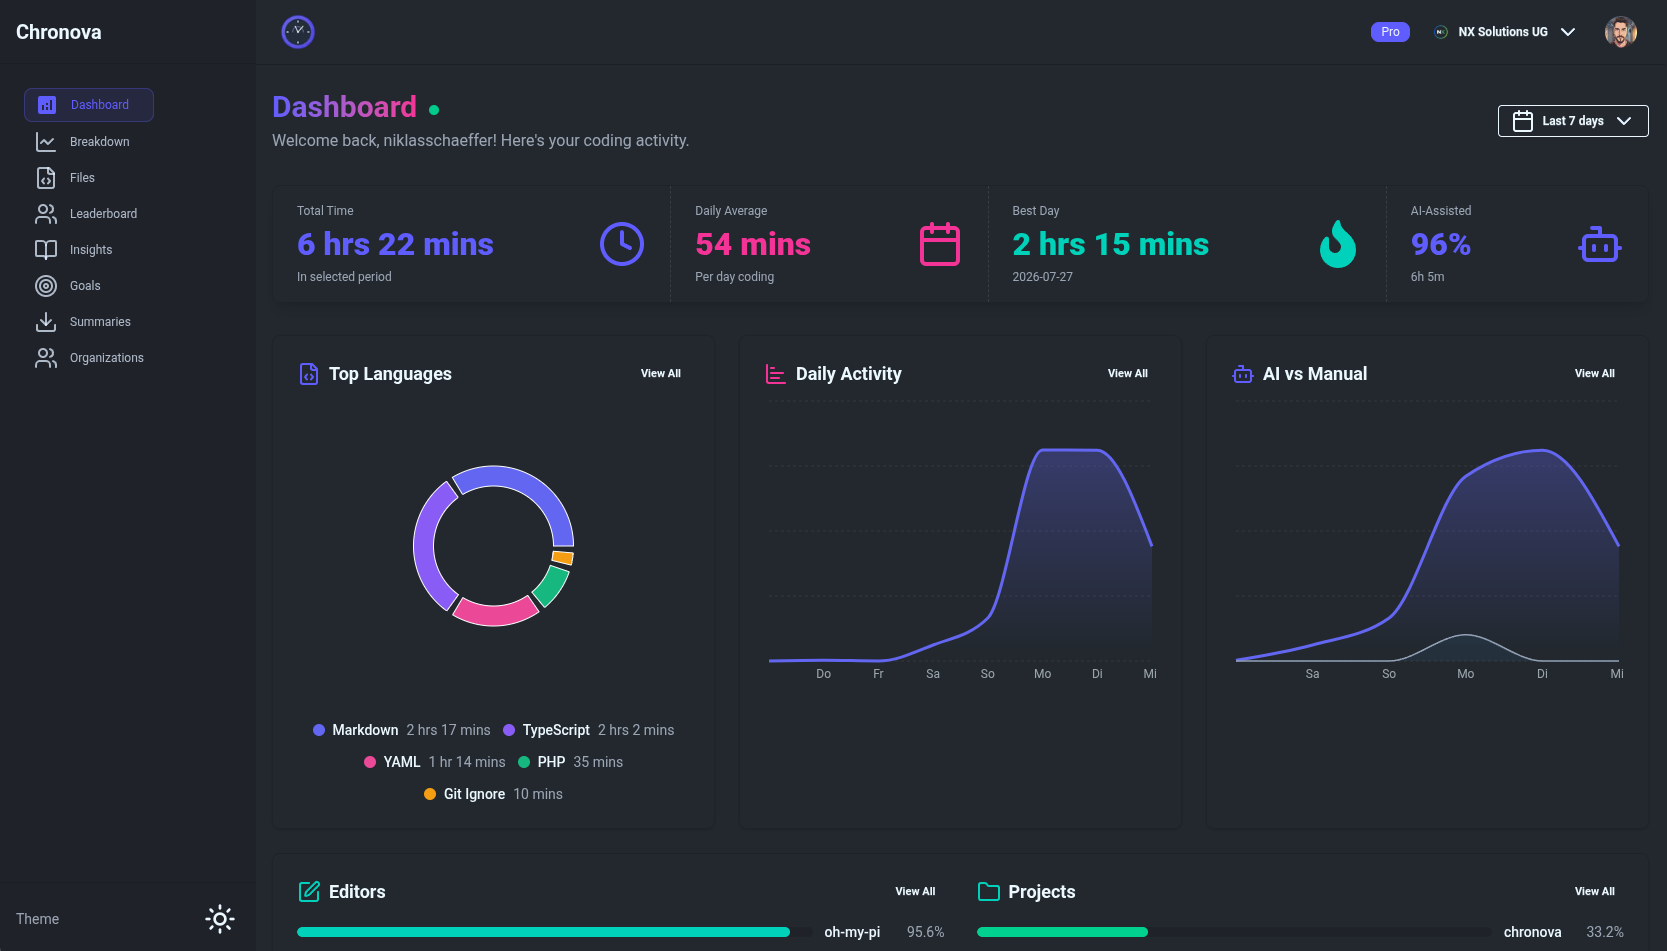Click the 33.2% project percentage
This screenshot has width=1667, height=951.
(1605, 932)
